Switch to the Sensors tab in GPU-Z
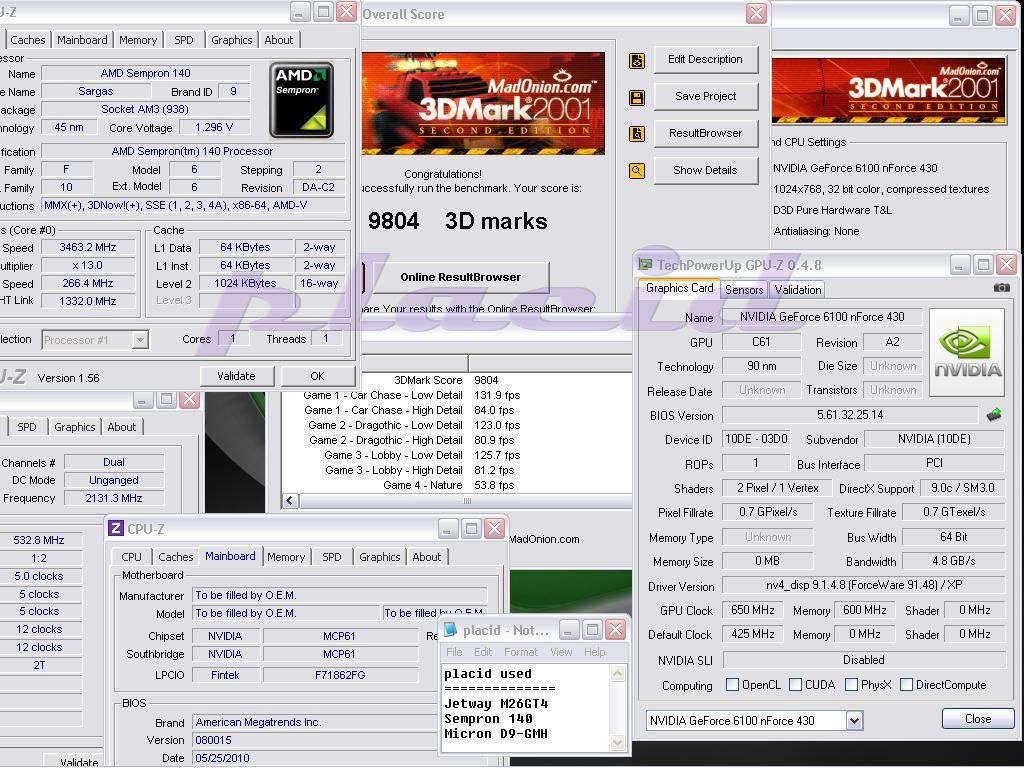The height and width of the screenshot is (768, 1024). click(744, 289)
